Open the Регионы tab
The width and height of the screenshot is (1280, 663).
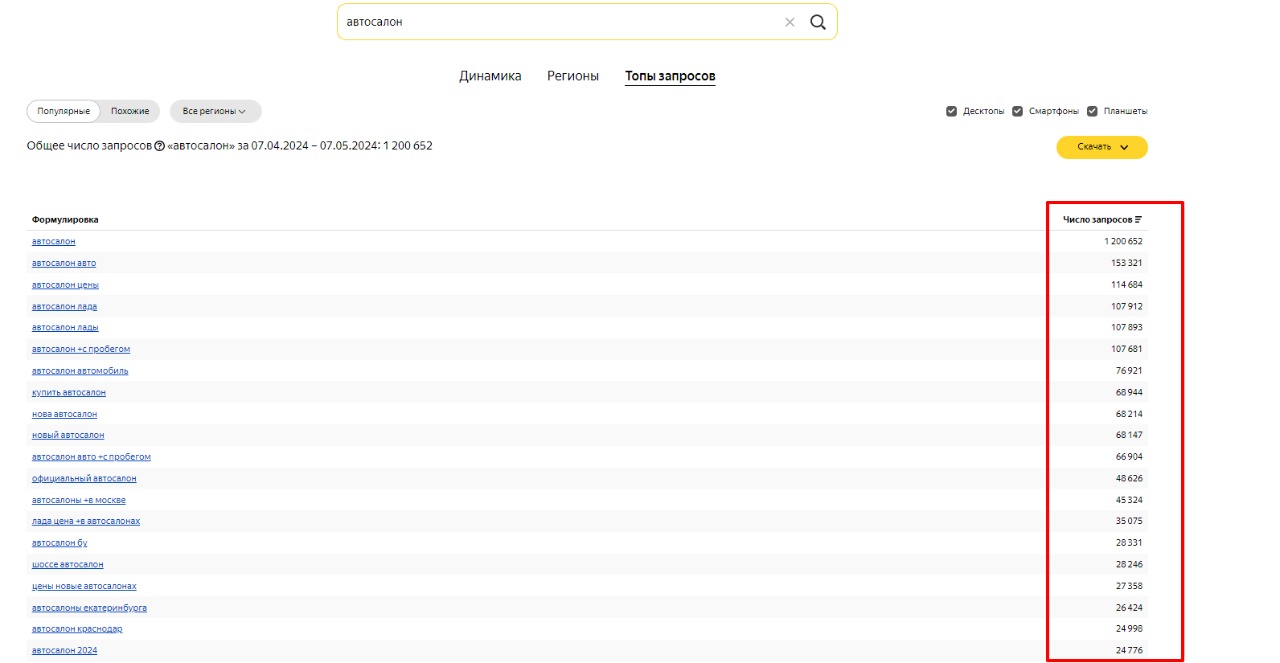tap(573, 76)
